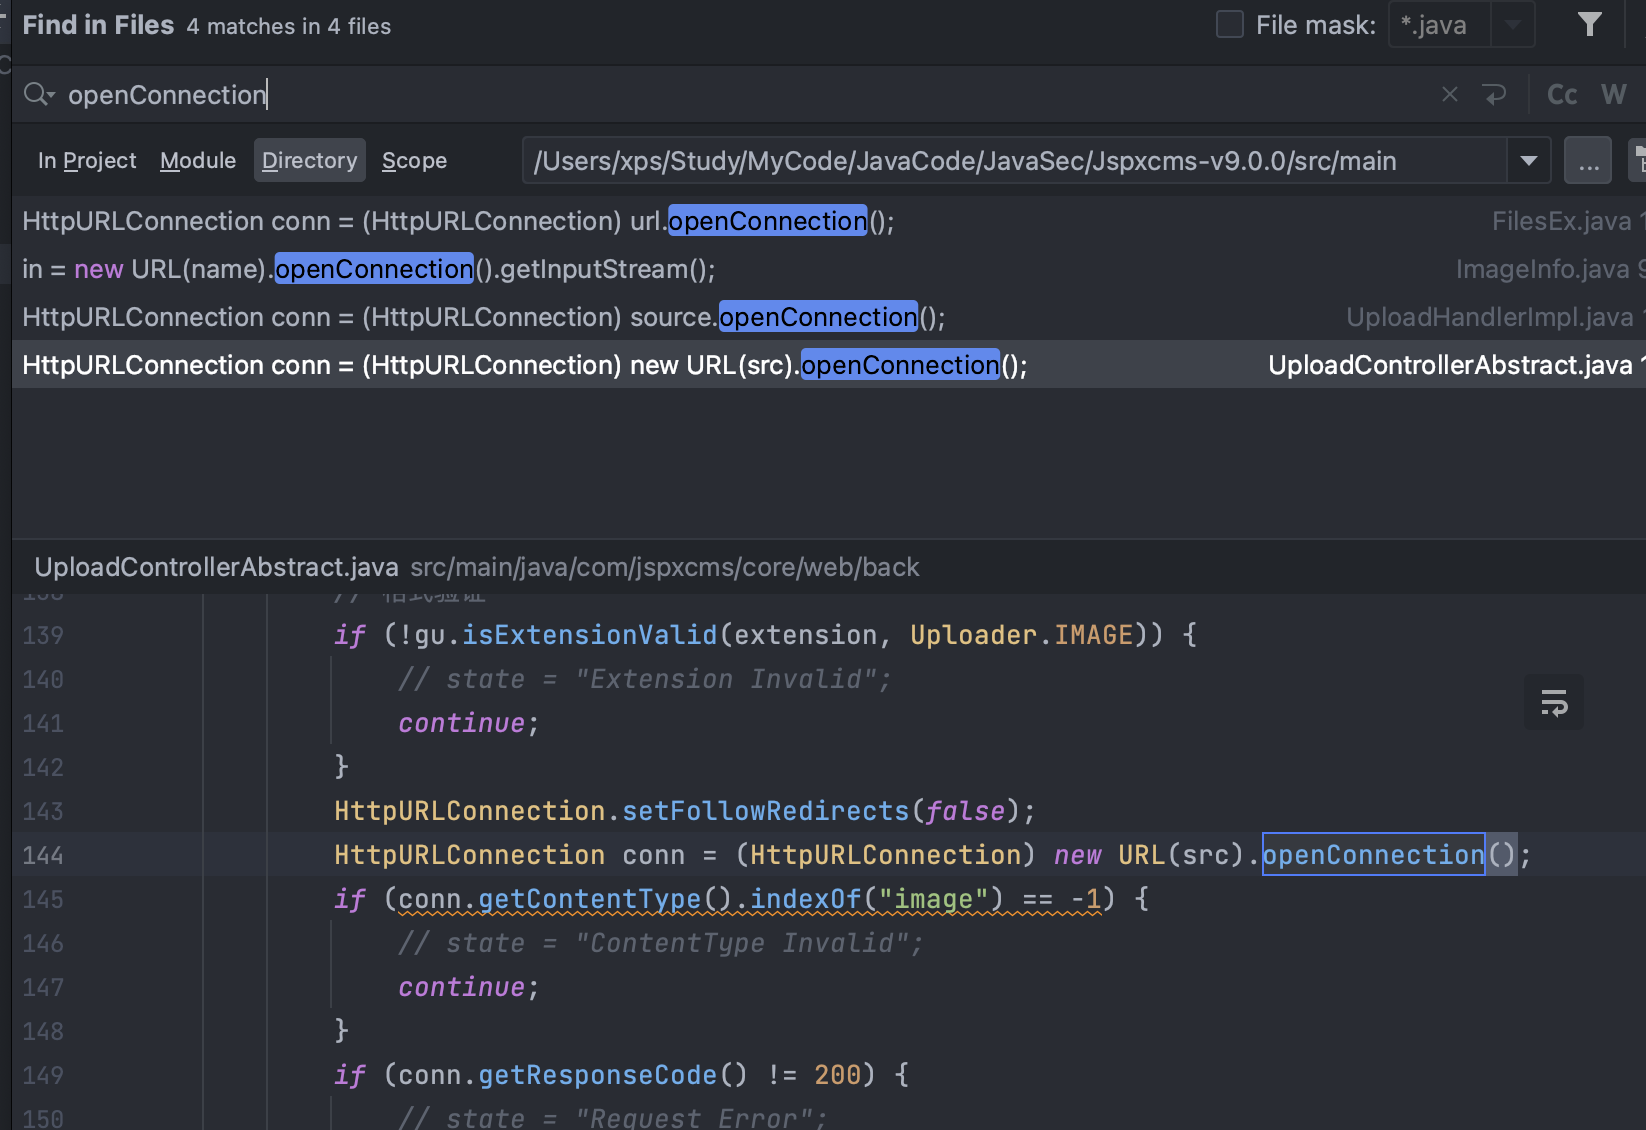Click the soft-wrap icon in preview

[1553, 703]
